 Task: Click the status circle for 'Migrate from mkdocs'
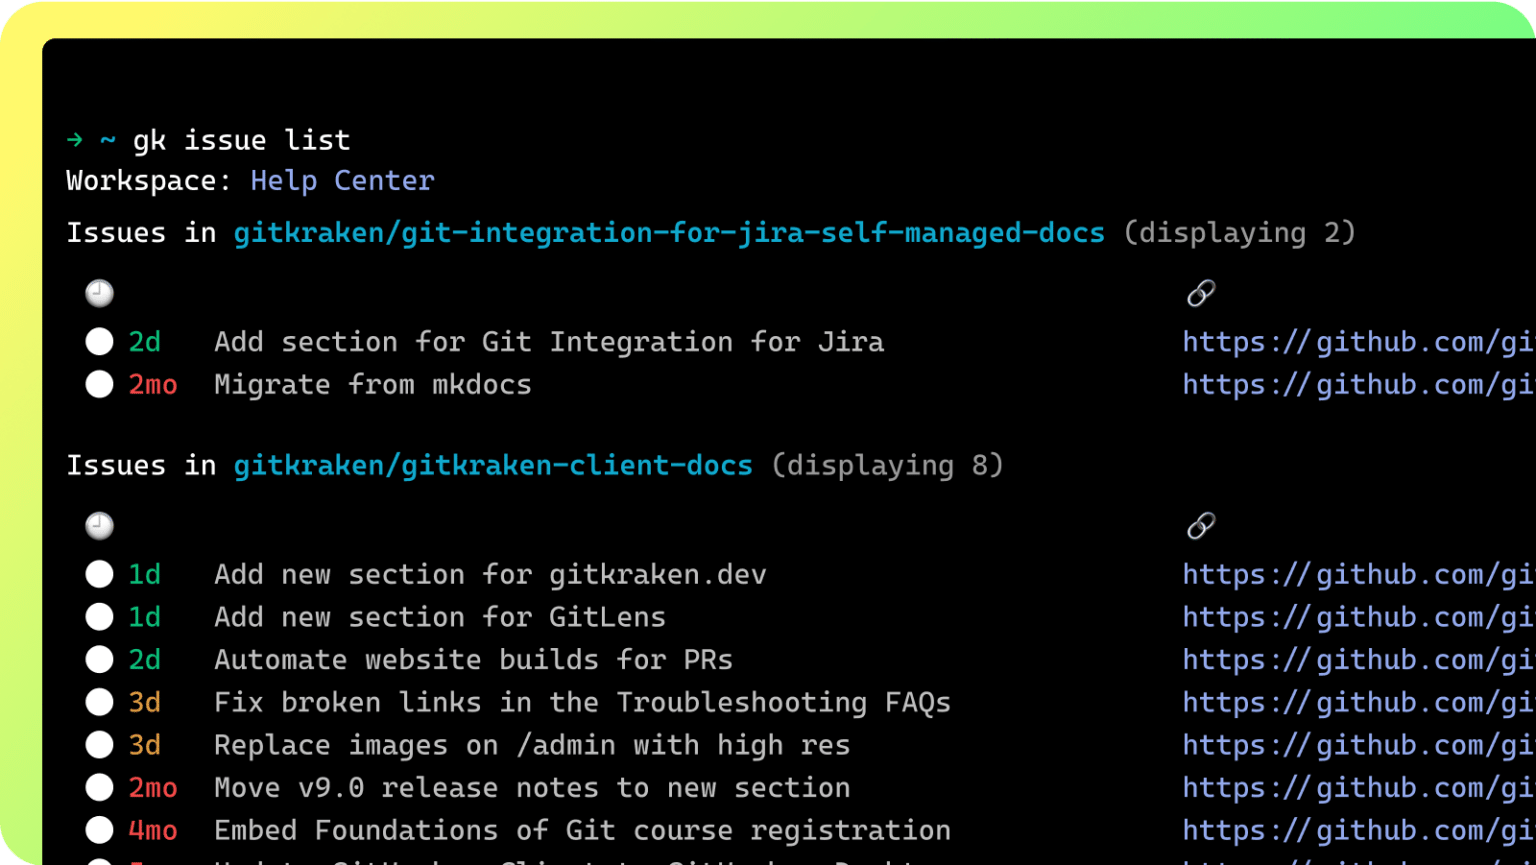point(99,384)
